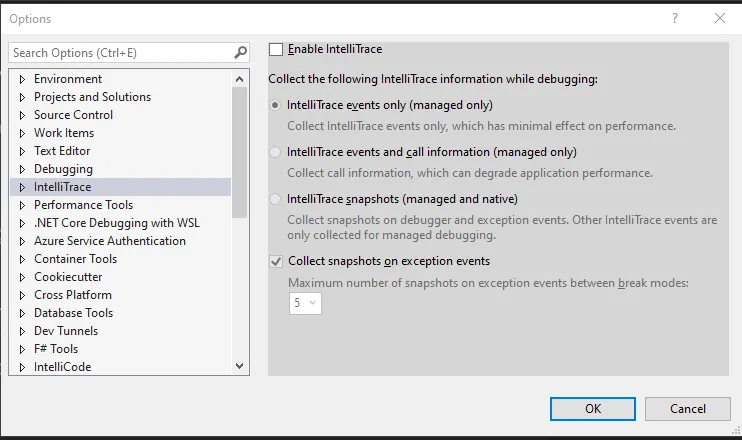Select Dev Tunnels category

(x=66, y=331)
